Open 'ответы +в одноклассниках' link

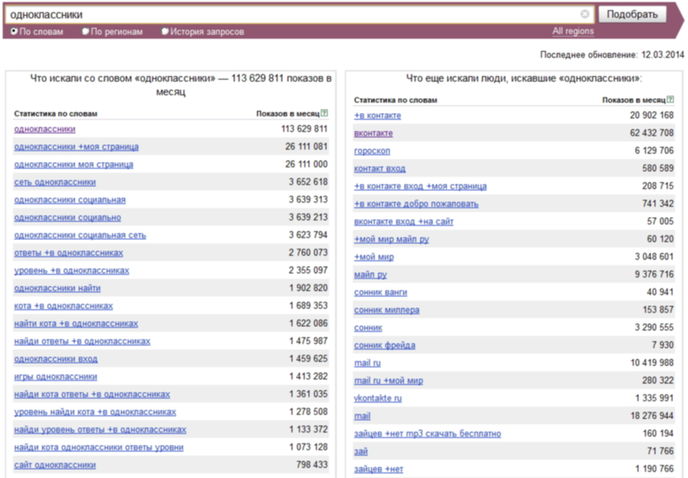pos(68,253)
